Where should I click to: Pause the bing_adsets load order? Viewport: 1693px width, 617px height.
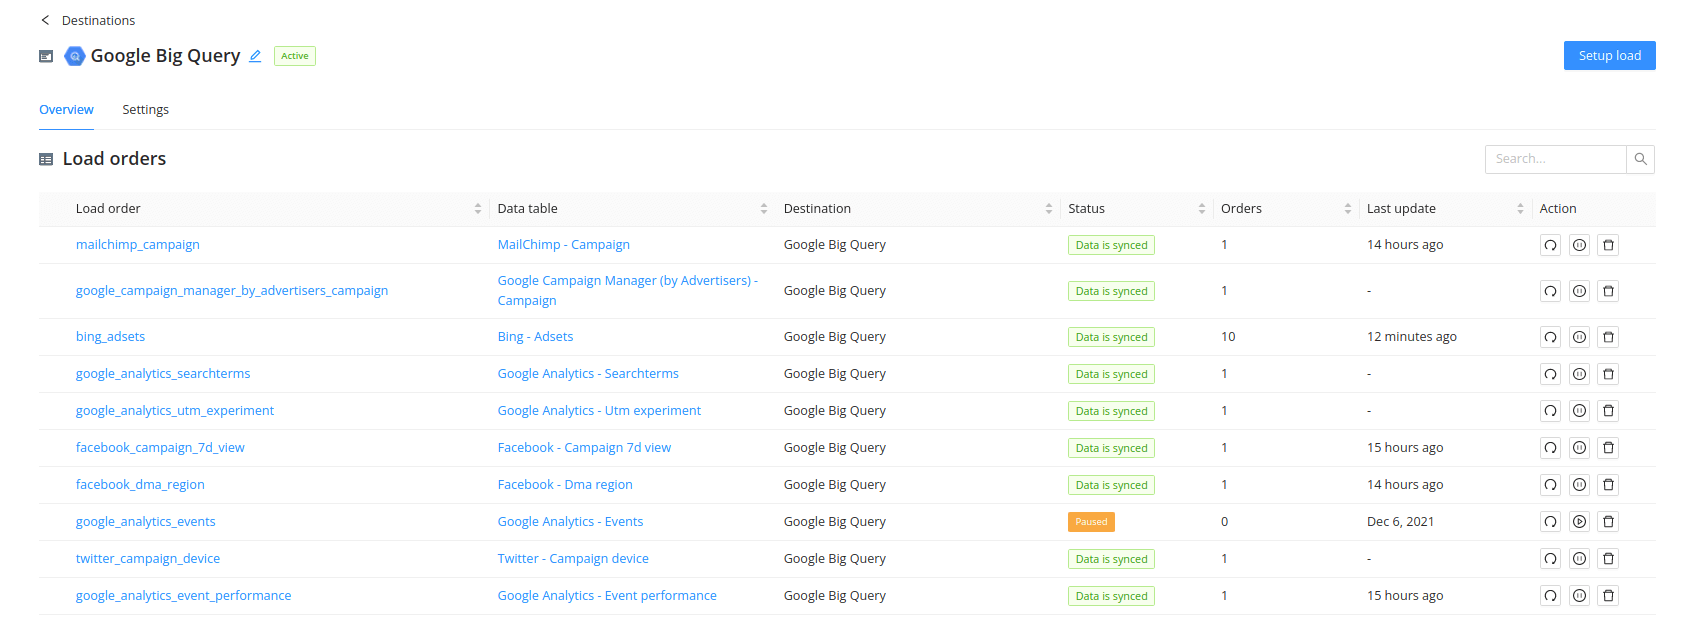tap(1579, 337)
